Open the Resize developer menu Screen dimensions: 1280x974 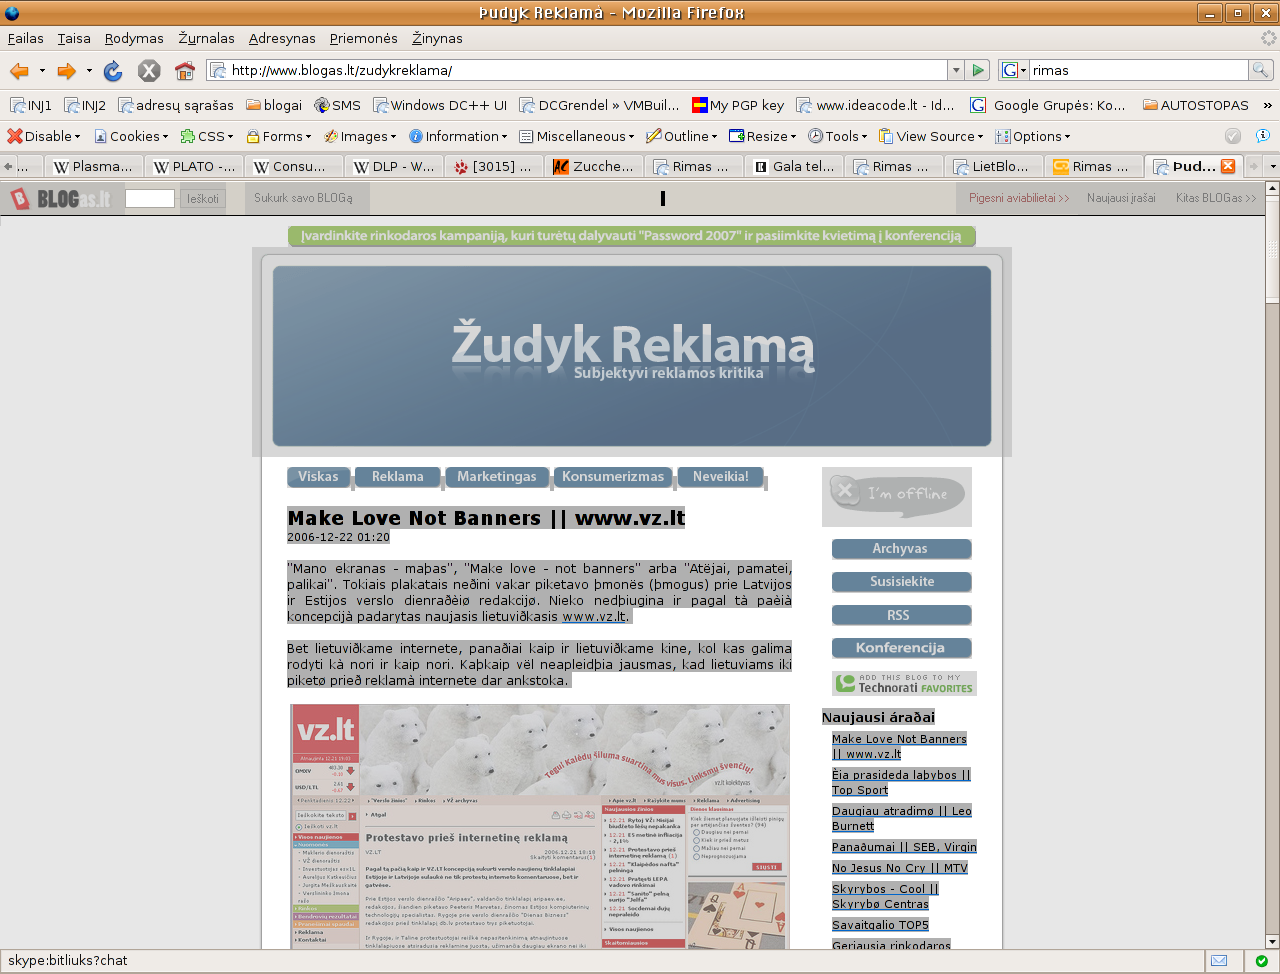763,136
